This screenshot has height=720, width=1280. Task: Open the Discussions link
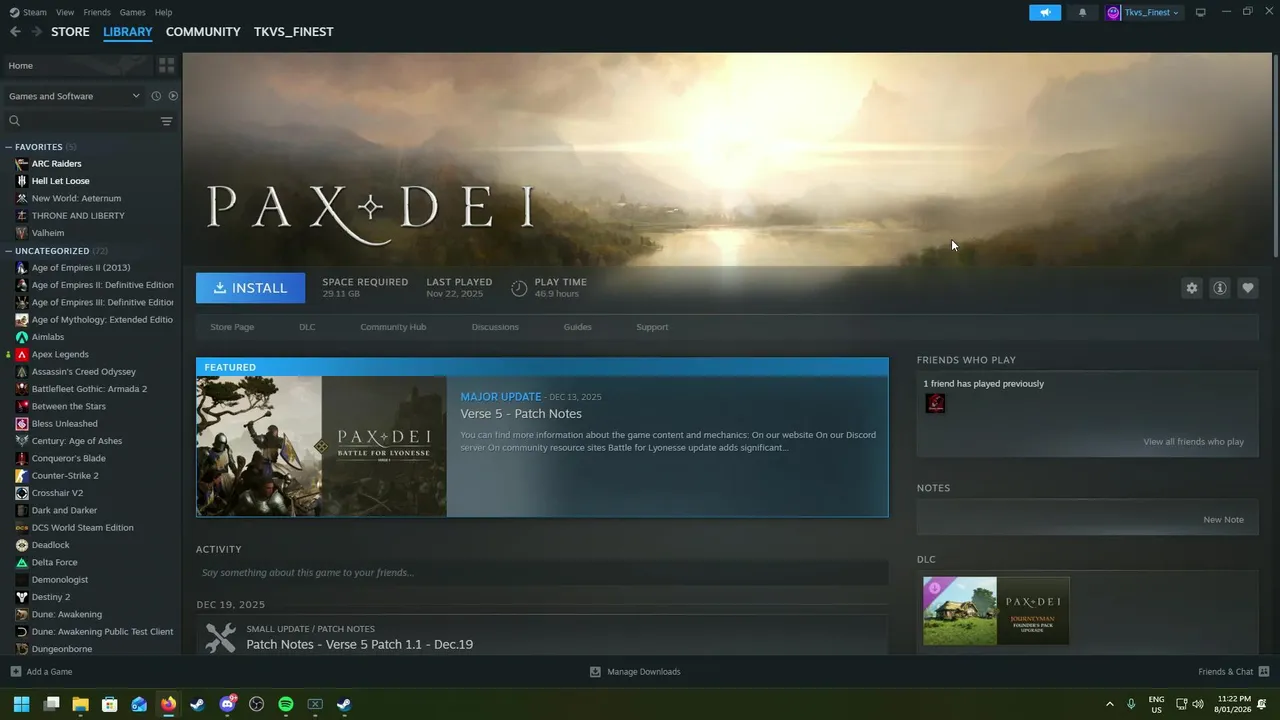(x=495, y=327)
